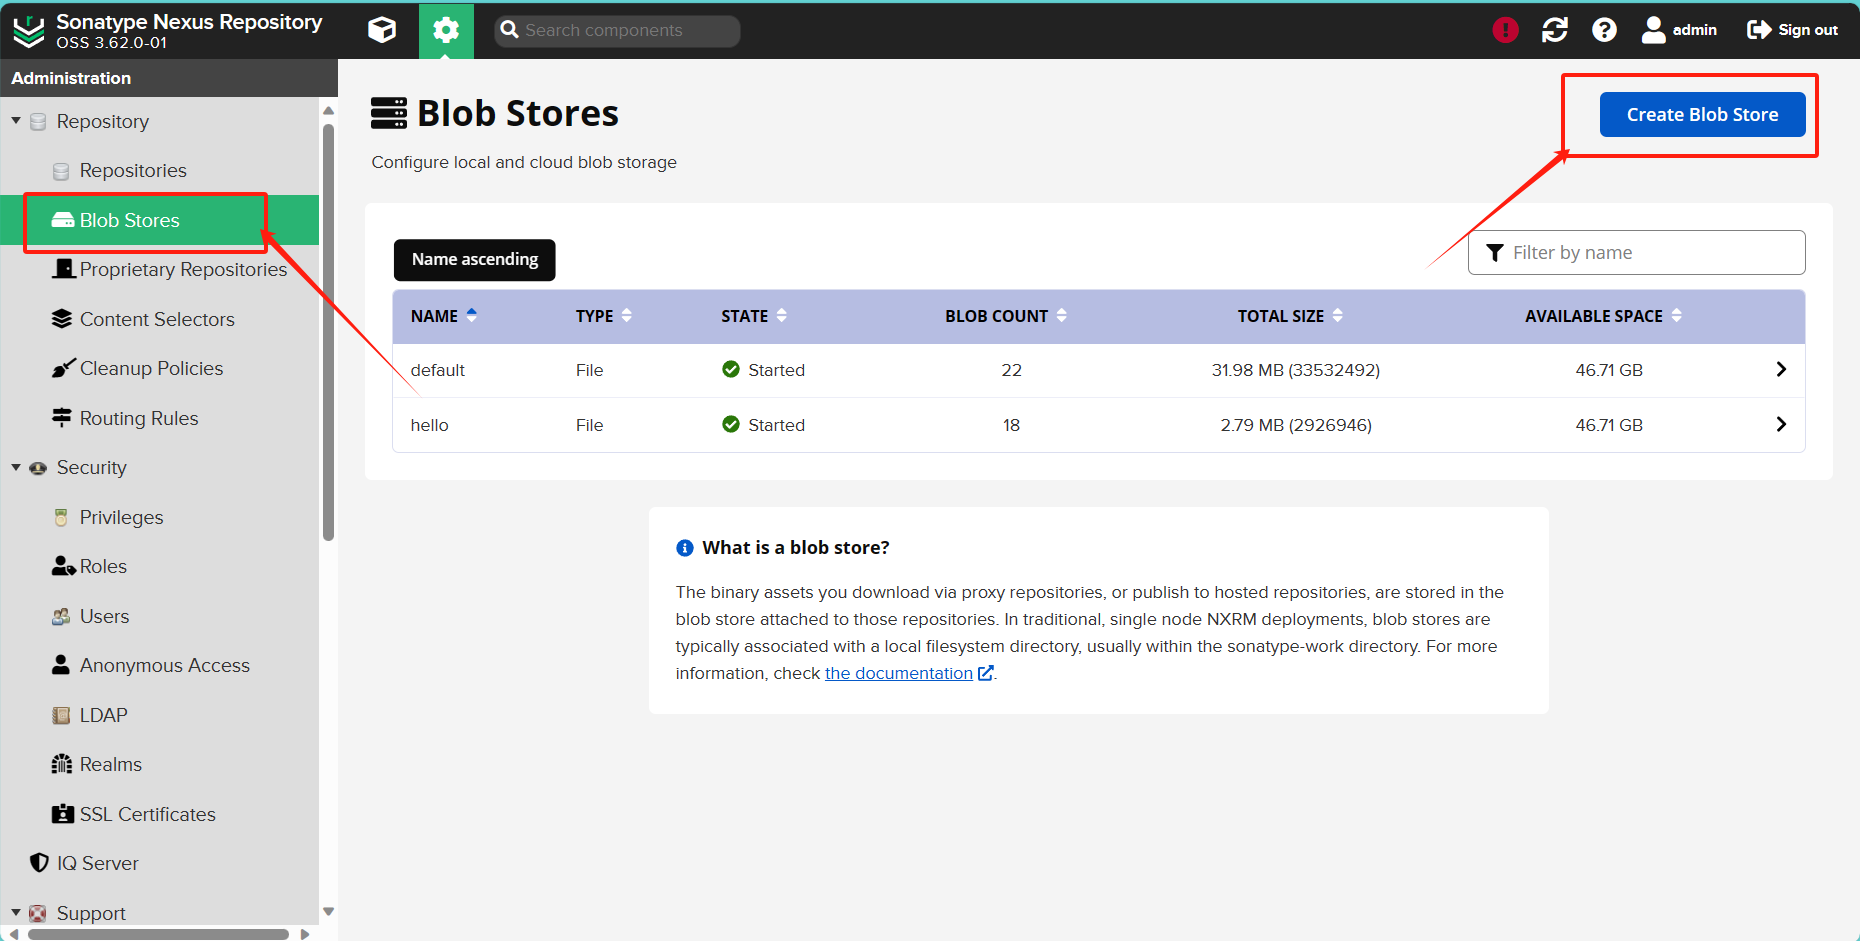Open Anonymous Access settings
1860x941 pixels.
(x=165, y=665)
